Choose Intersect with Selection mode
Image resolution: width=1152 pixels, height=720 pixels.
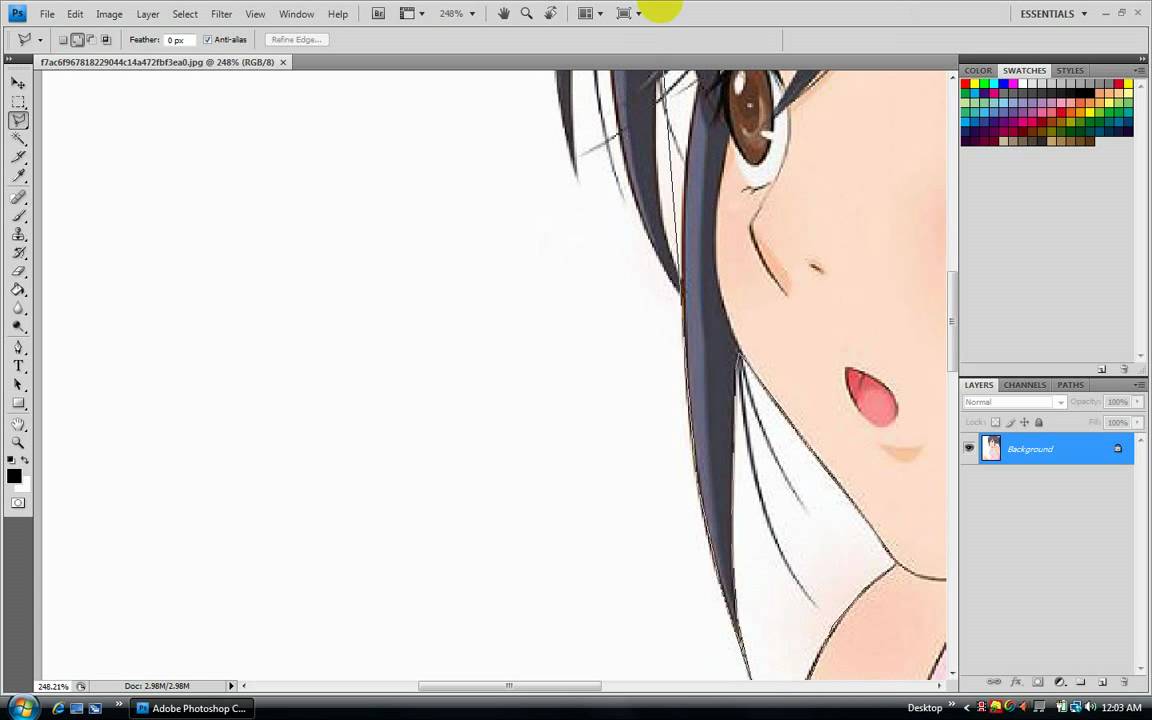click(x=106, y=40)
